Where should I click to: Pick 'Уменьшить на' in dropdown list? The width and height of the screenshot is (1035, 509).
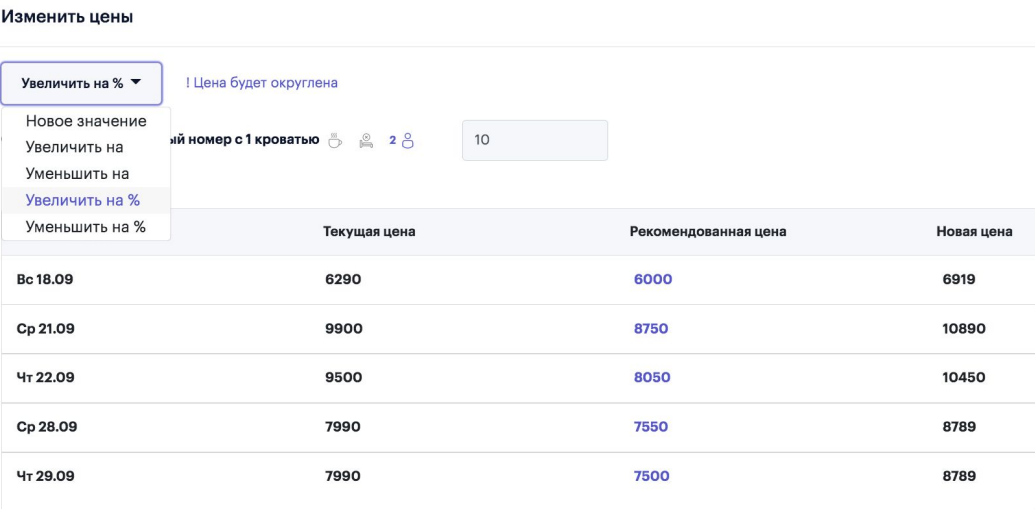pyautogui.click(x=77, y=173)
